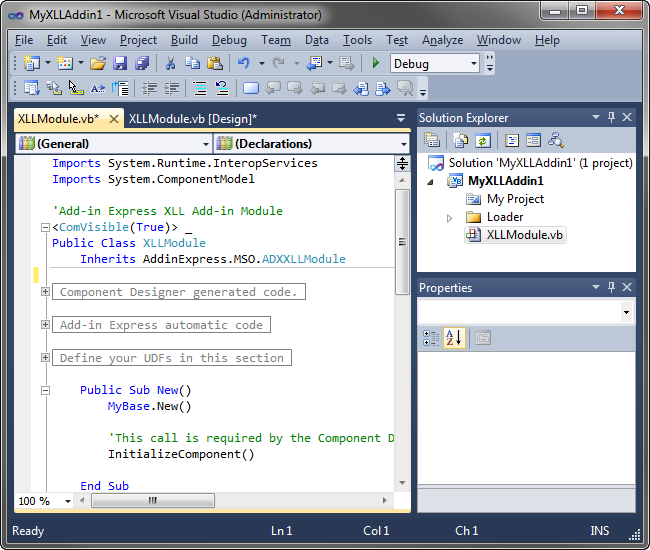The image size is (650, 550).
Task: Click the Undo arrow icon
Action: [243, 63]
